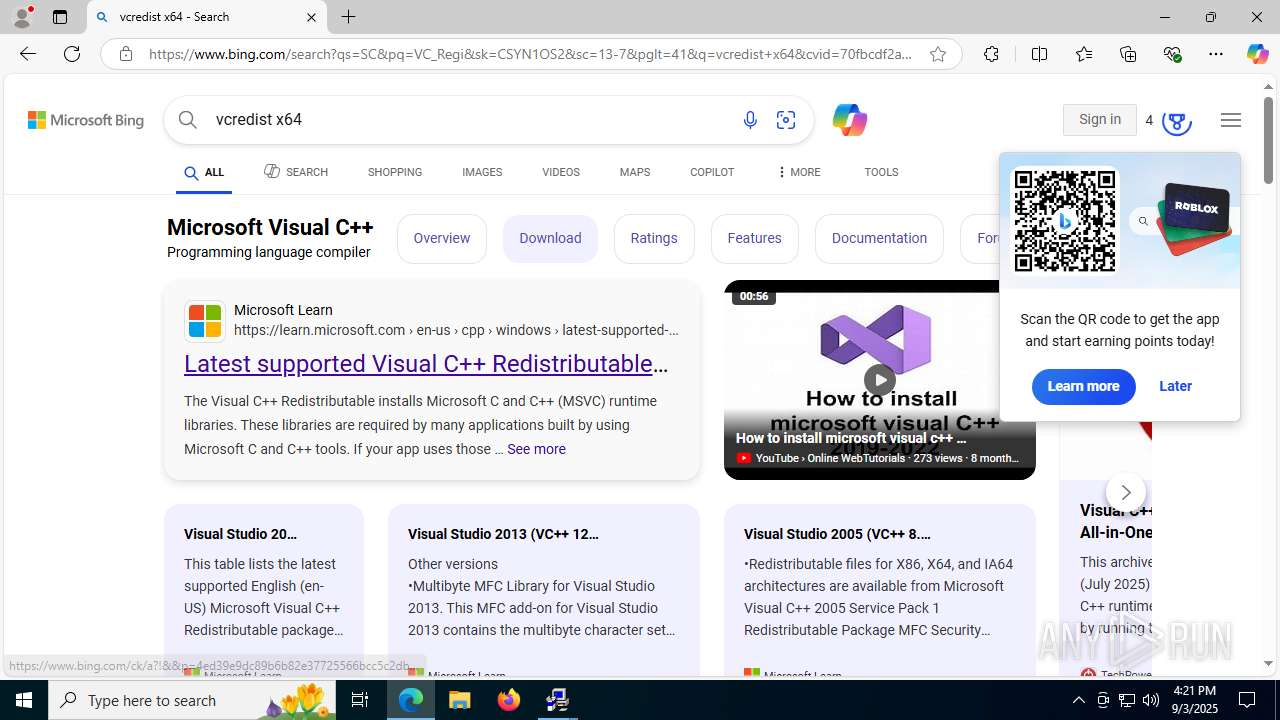This screenshot has height=720, width=1280.
Task: Show hidden system tray icons
Action: click(1078, 700)
